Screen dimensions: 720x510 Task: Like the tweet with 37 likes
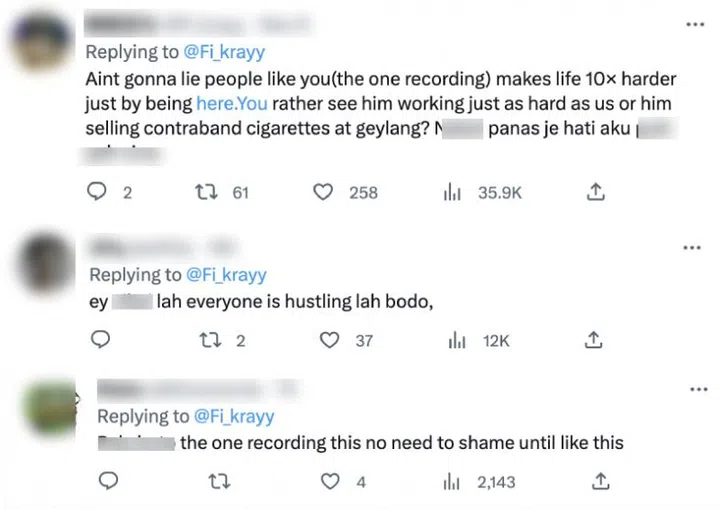[328, 340]
